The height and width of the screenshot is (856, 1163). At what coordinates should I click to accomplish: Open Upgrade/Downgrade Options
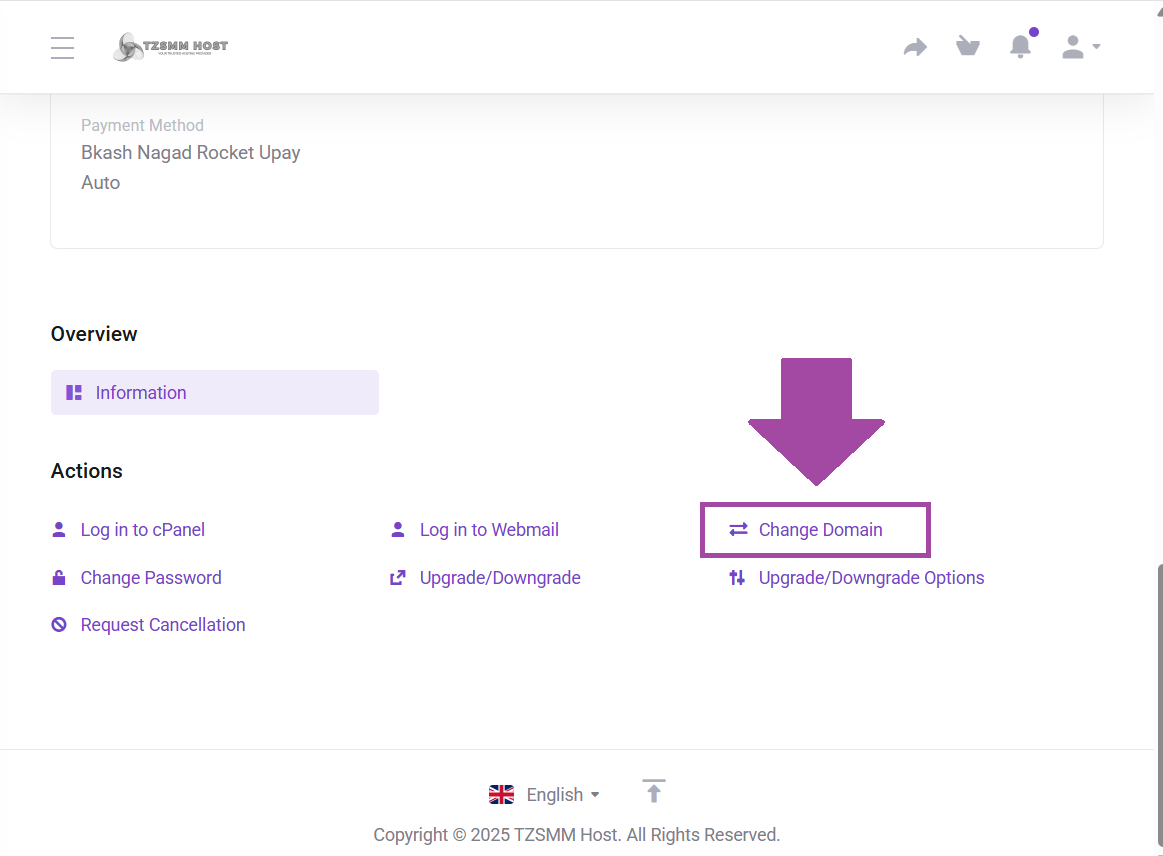869,577
